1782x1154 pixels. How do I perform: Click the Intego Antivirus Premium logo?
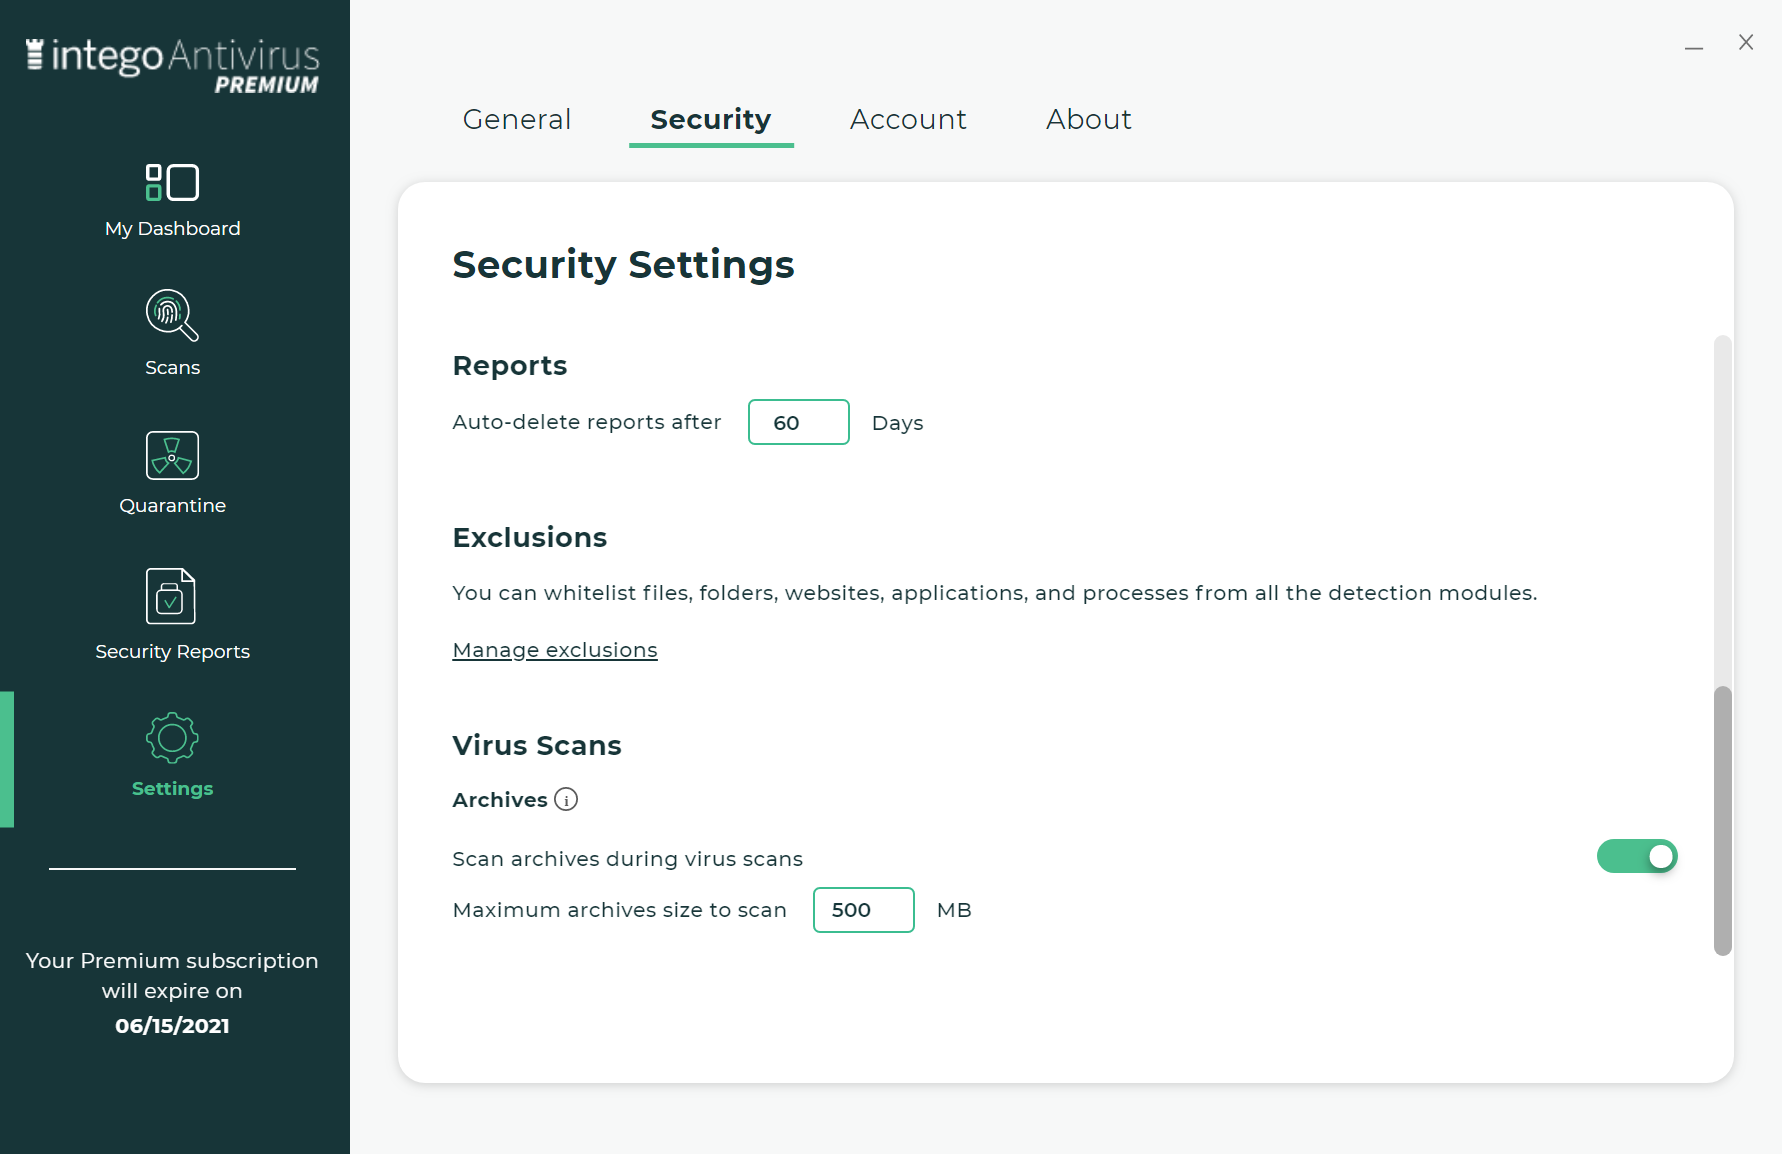(172, 66)
